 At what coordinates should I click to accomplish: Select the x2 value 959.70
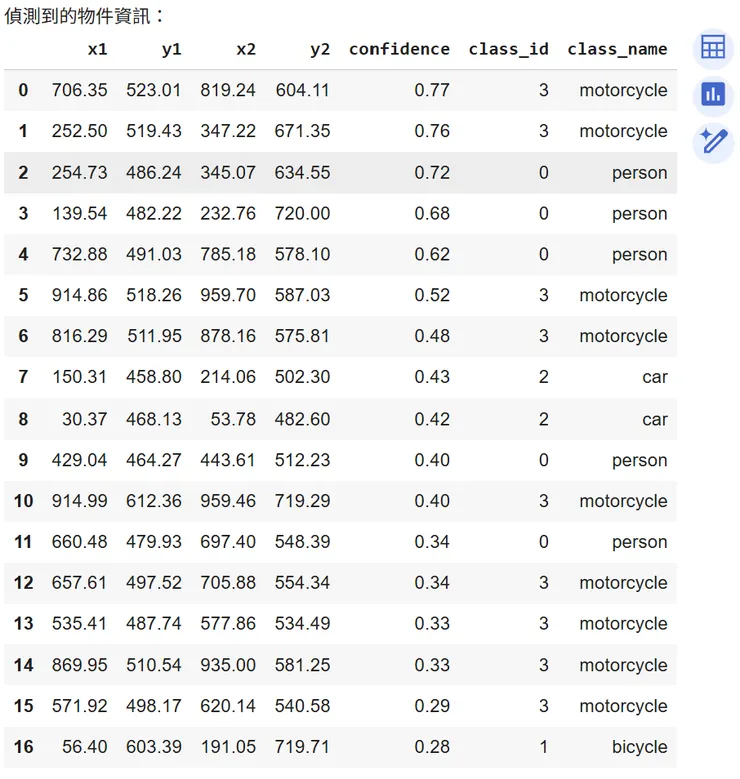[228, 295]
